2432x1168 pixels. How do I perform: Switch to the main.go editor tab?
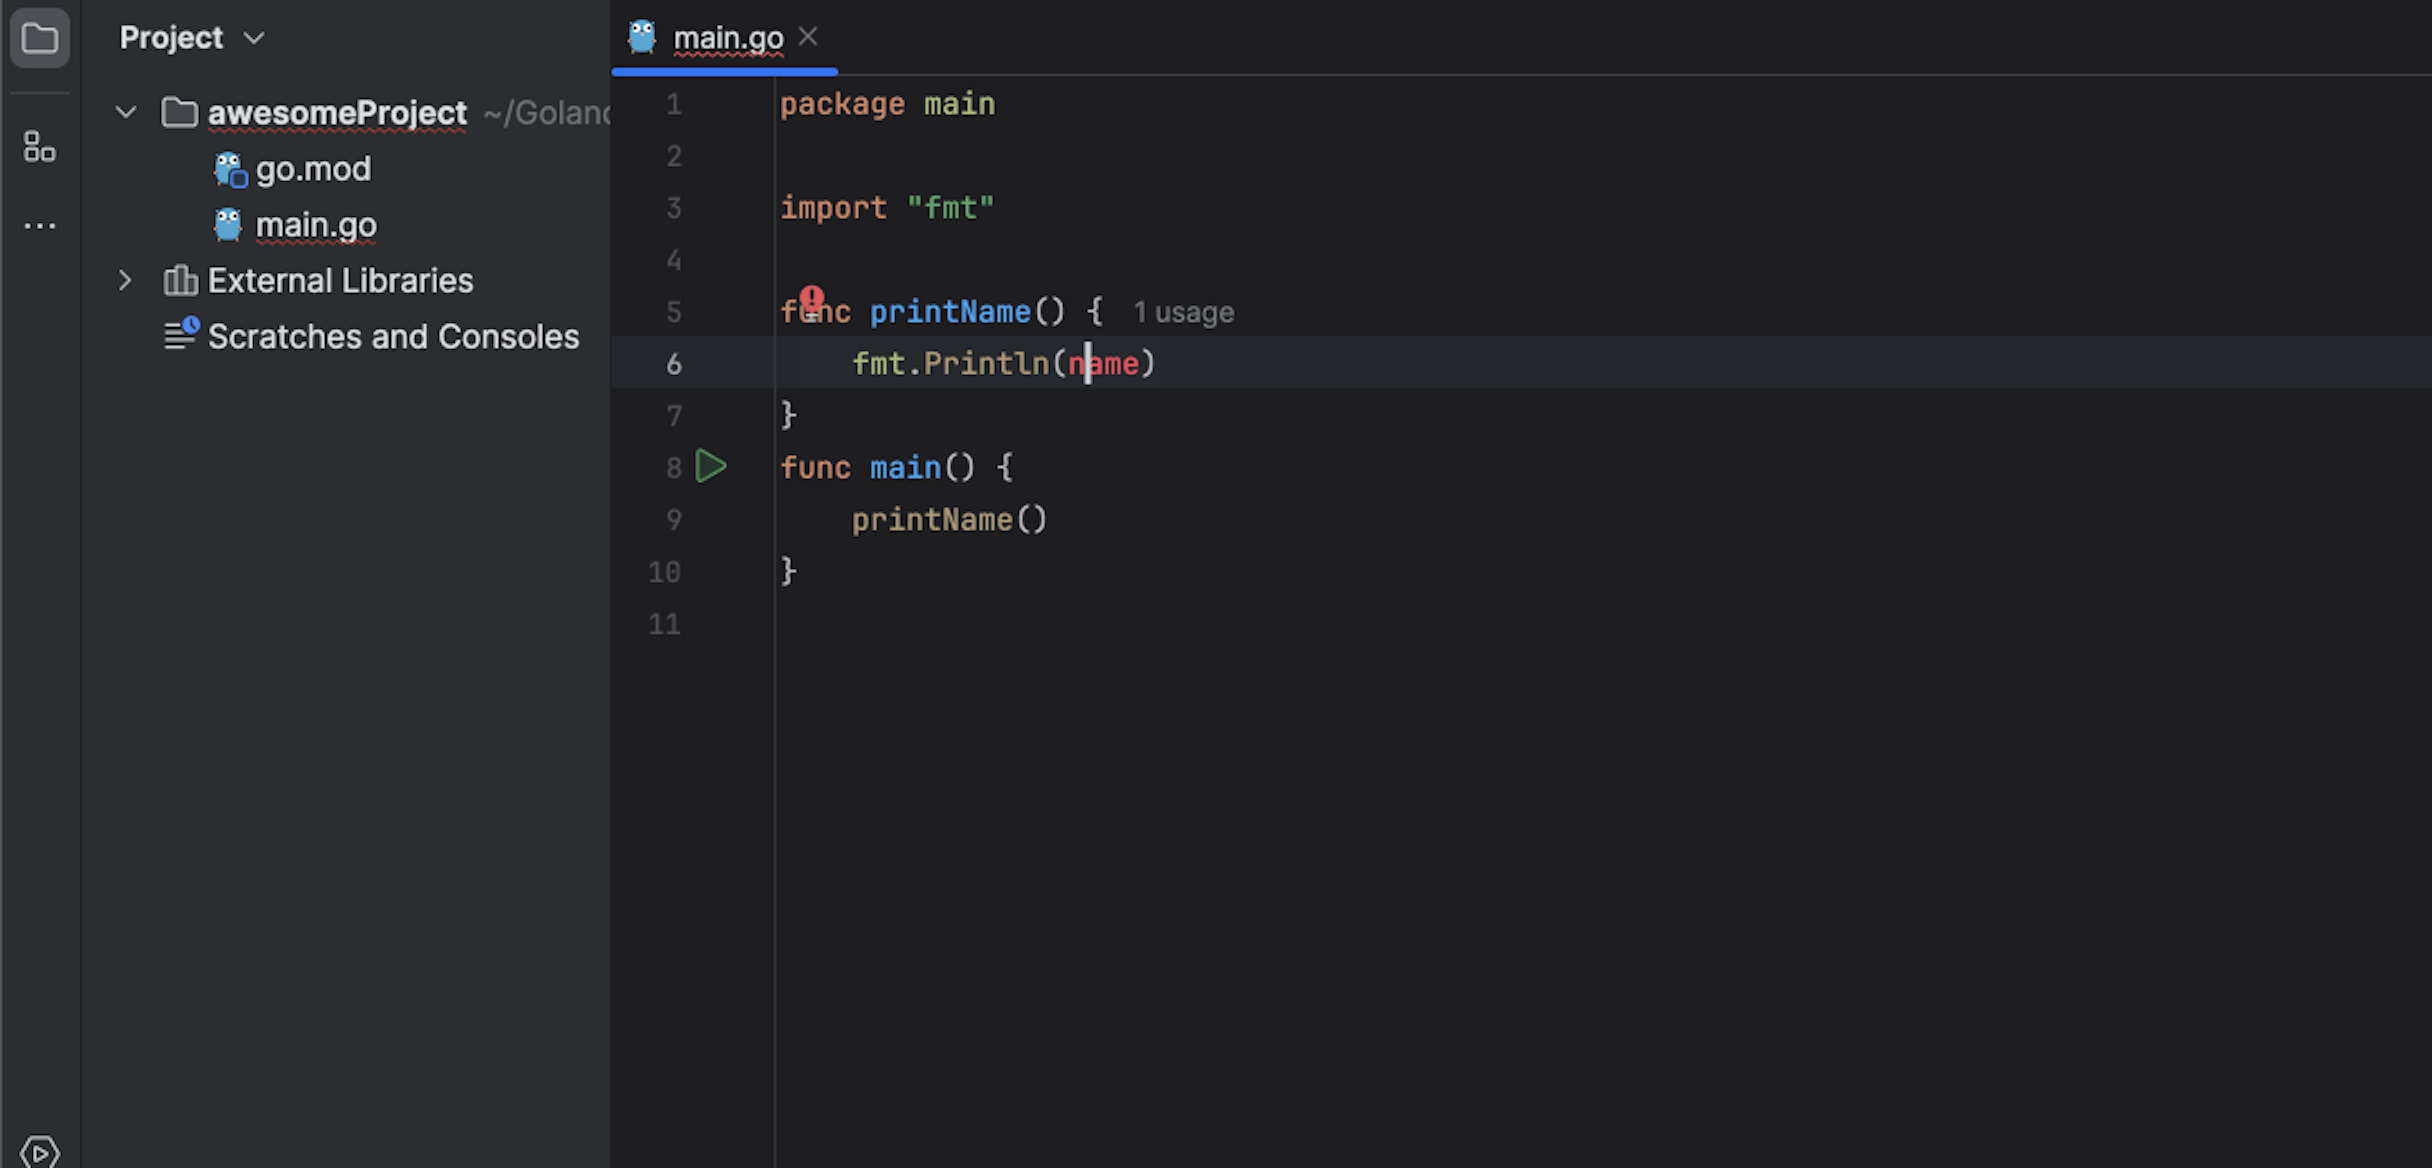pos(727,38)
